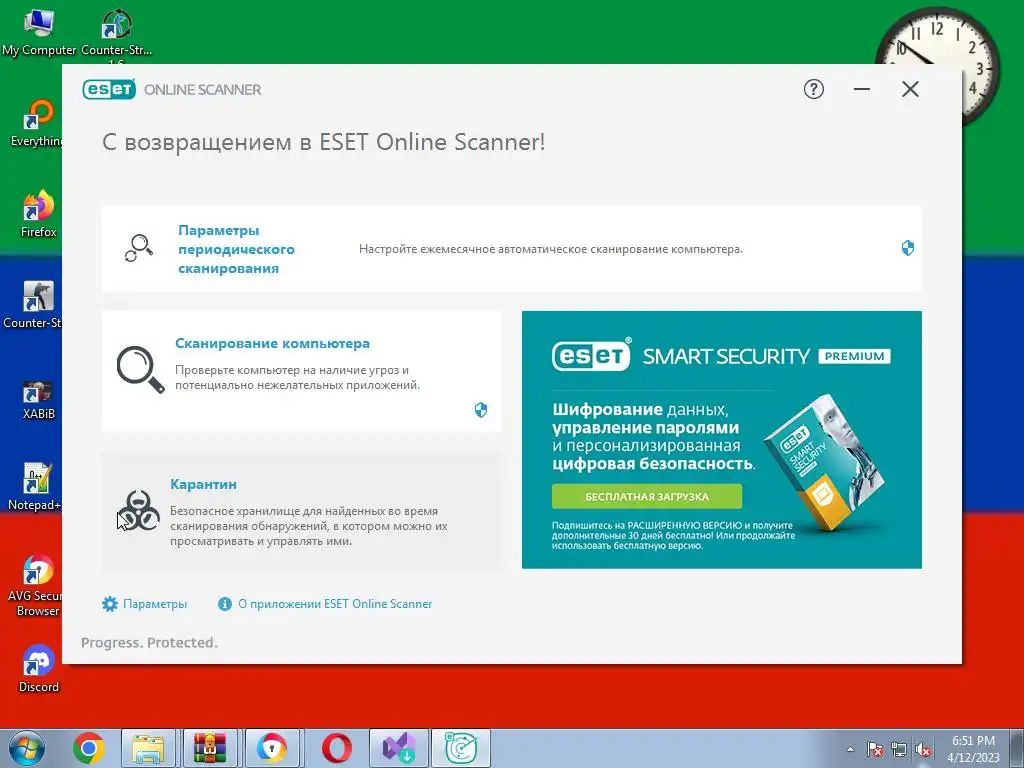Open the Карантин section
Viewport: 1024px width, 768px height.
pos(203,485)
